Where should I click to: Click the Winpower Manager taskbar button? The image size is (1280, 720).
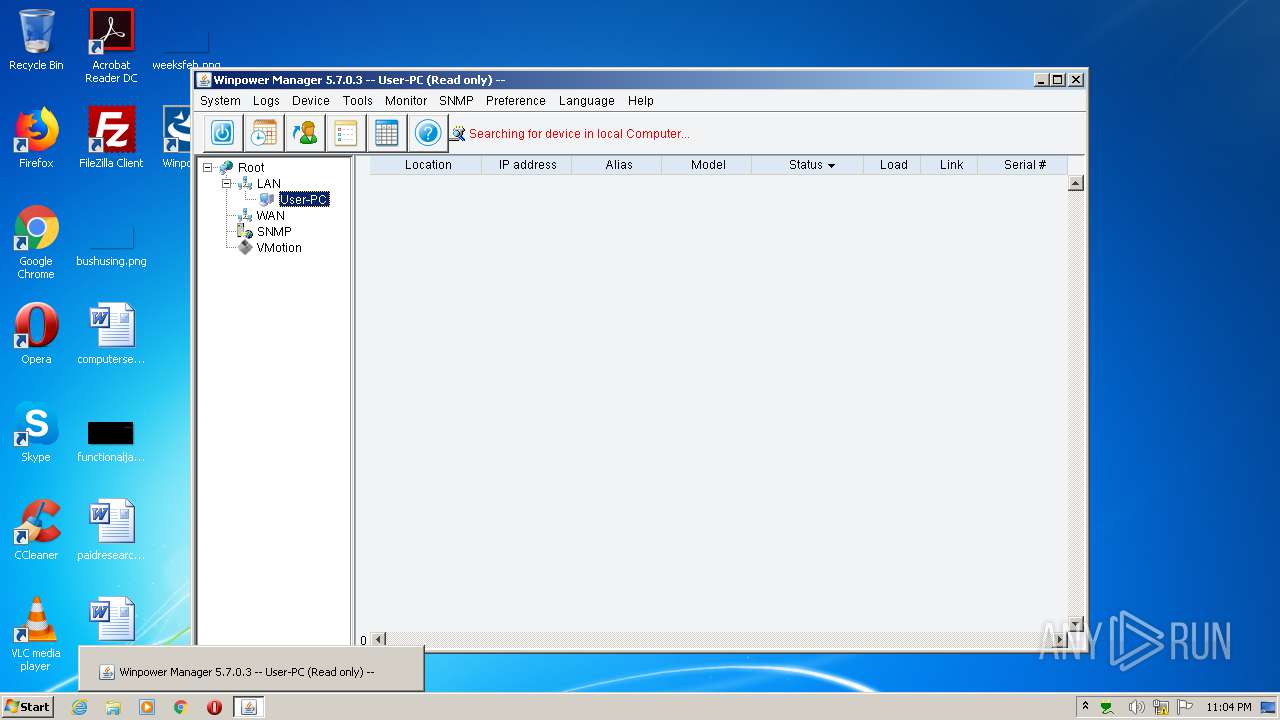tap(249, 707)
